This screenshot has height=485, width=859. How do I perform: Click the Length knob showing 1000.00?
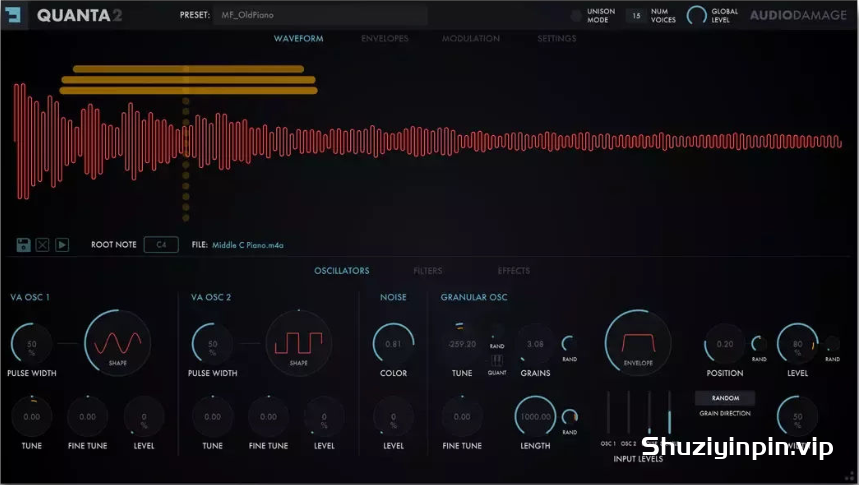(x=535, y=416)
